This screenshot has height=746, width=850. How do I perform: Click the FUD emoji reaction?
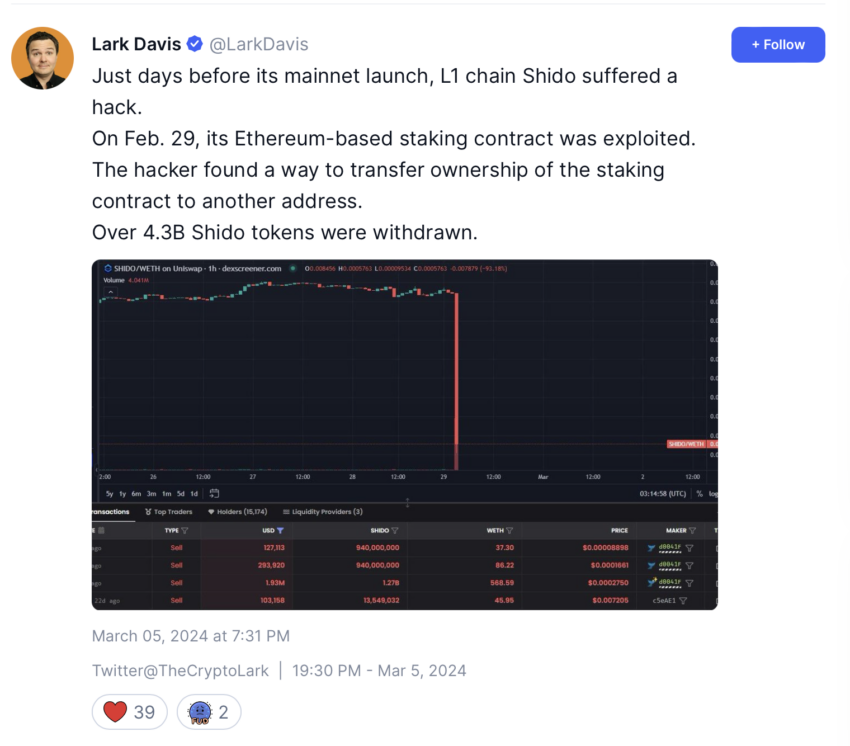(209, 711)
